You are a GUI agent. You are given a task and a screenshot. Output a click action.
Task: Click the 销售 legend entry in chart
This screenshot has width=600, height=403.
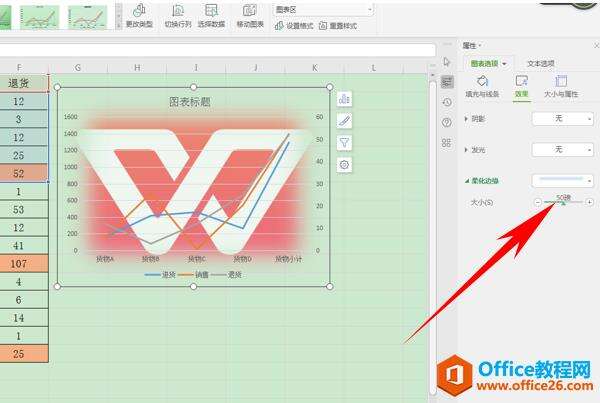(x=193, y=275)
